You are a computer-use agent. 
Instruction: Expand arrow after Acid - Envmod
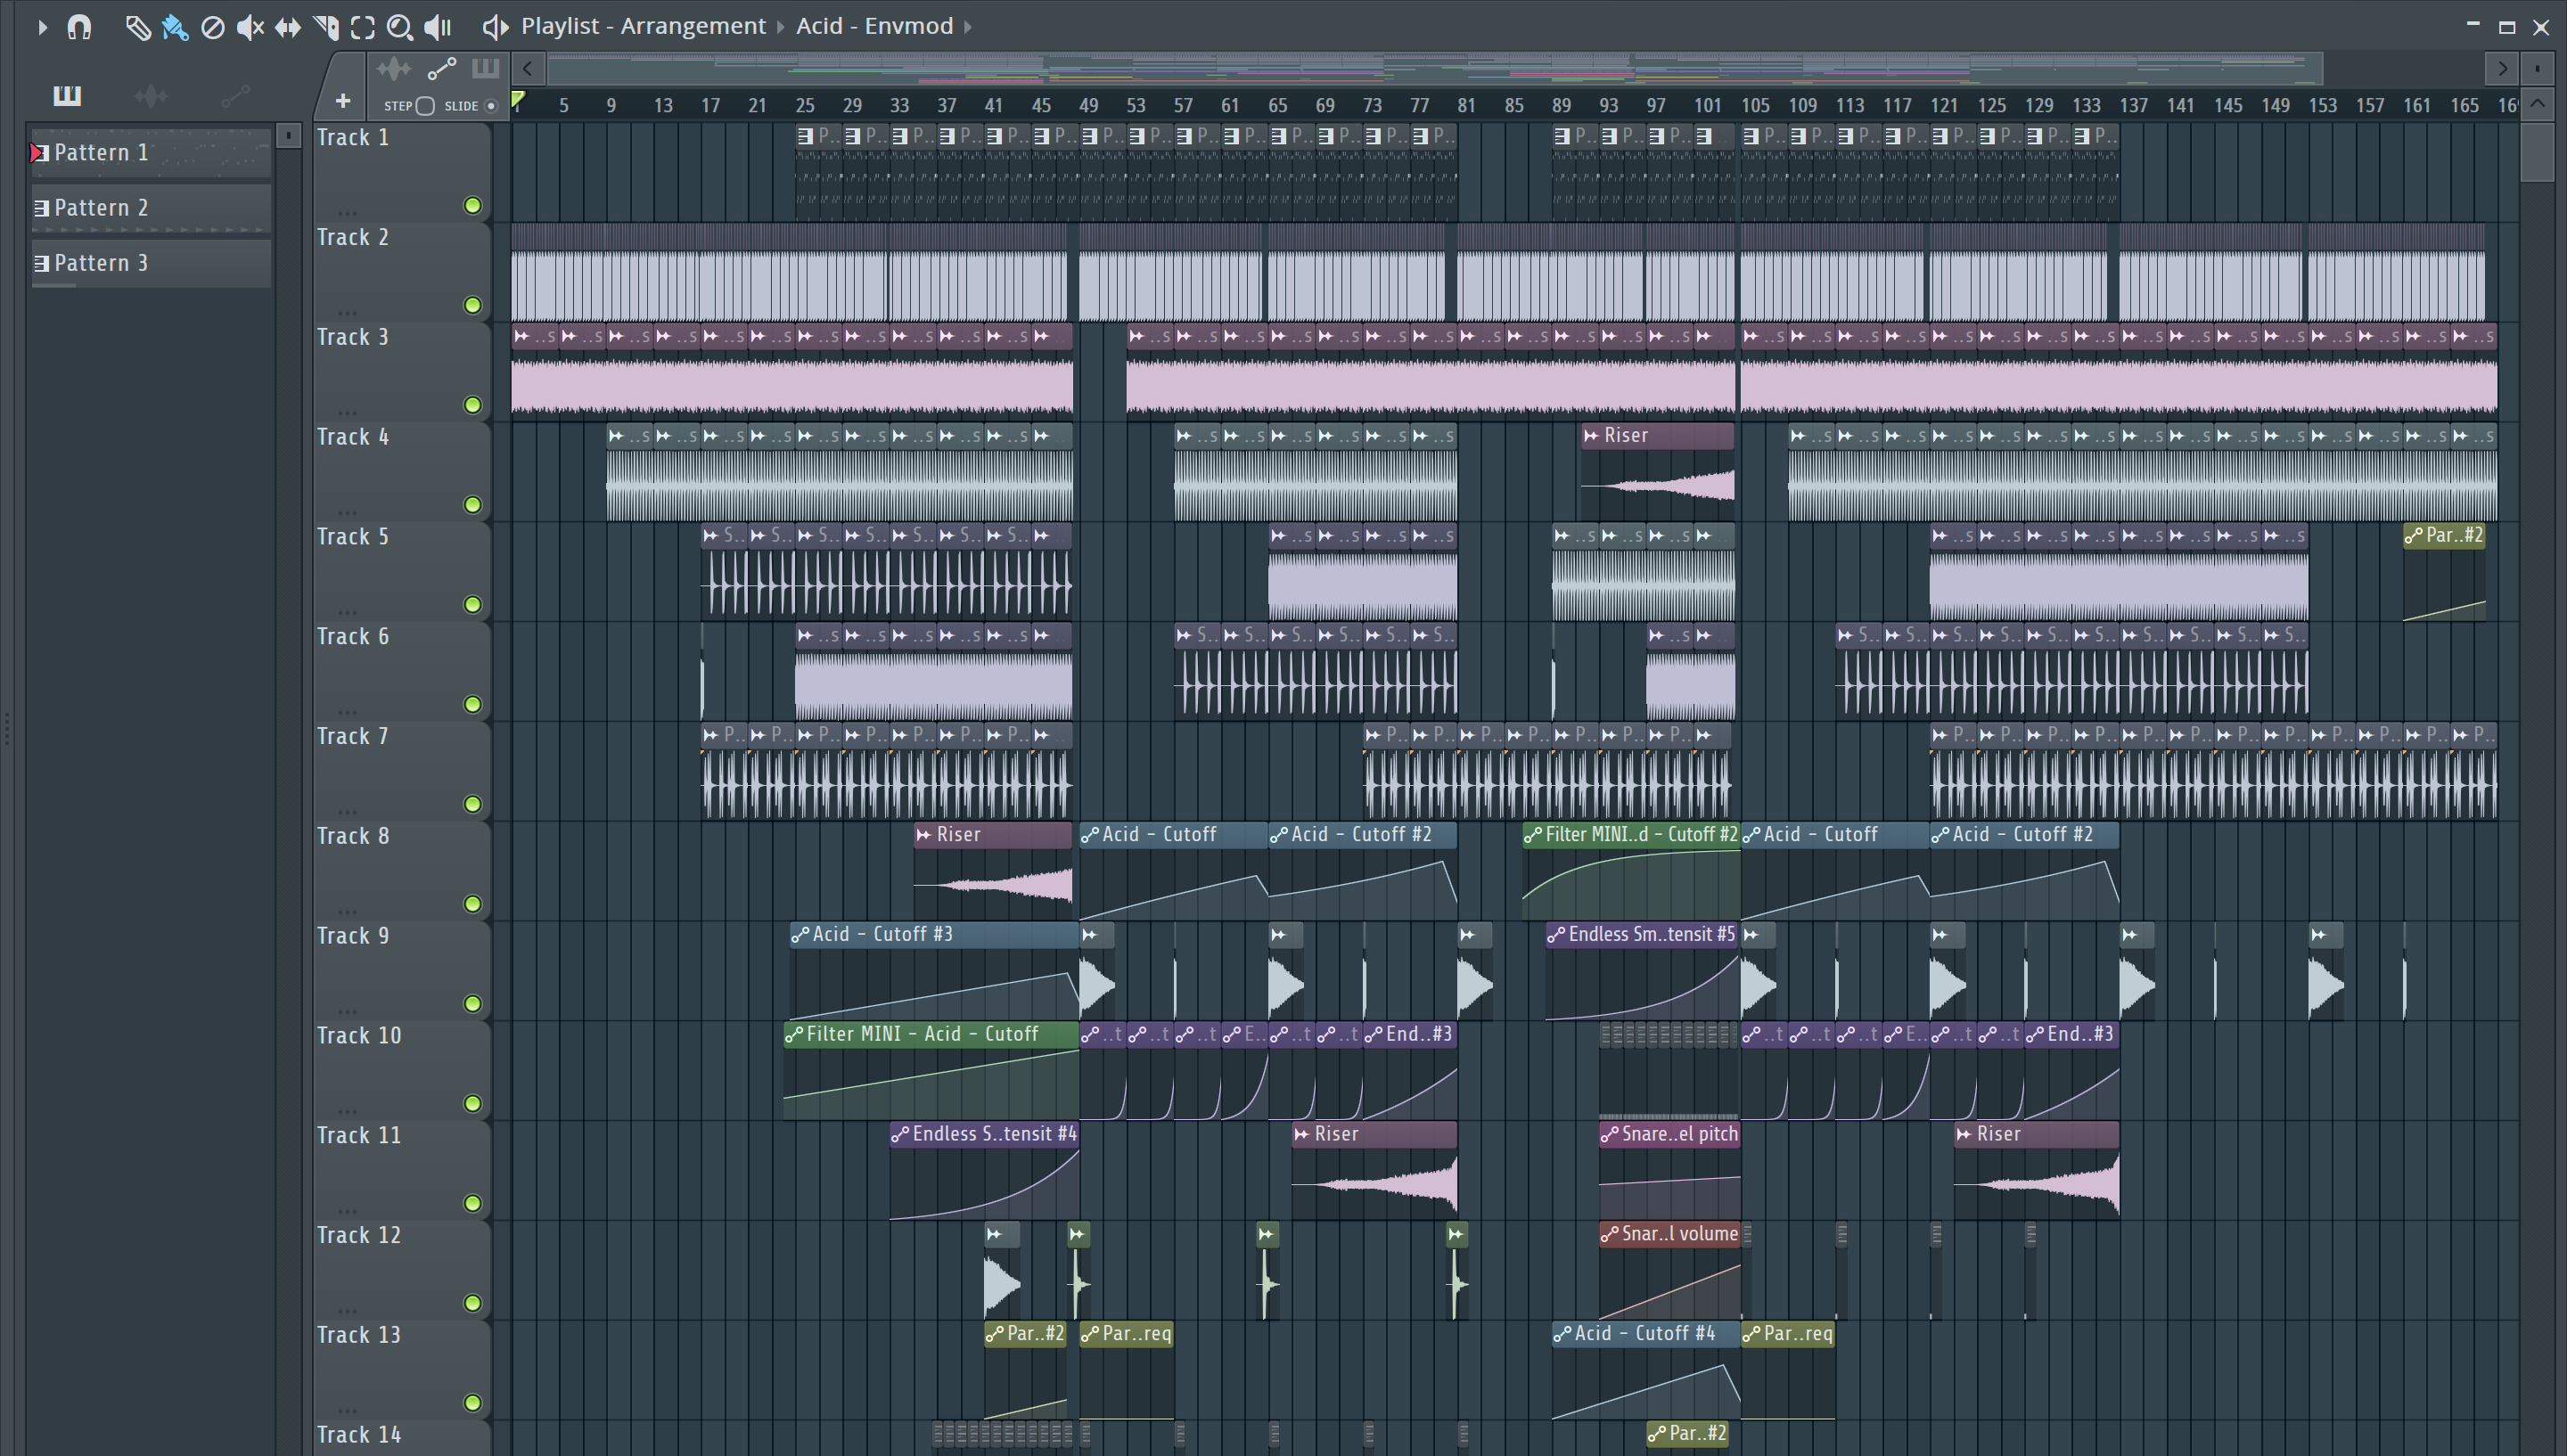(x=968, y=27)
